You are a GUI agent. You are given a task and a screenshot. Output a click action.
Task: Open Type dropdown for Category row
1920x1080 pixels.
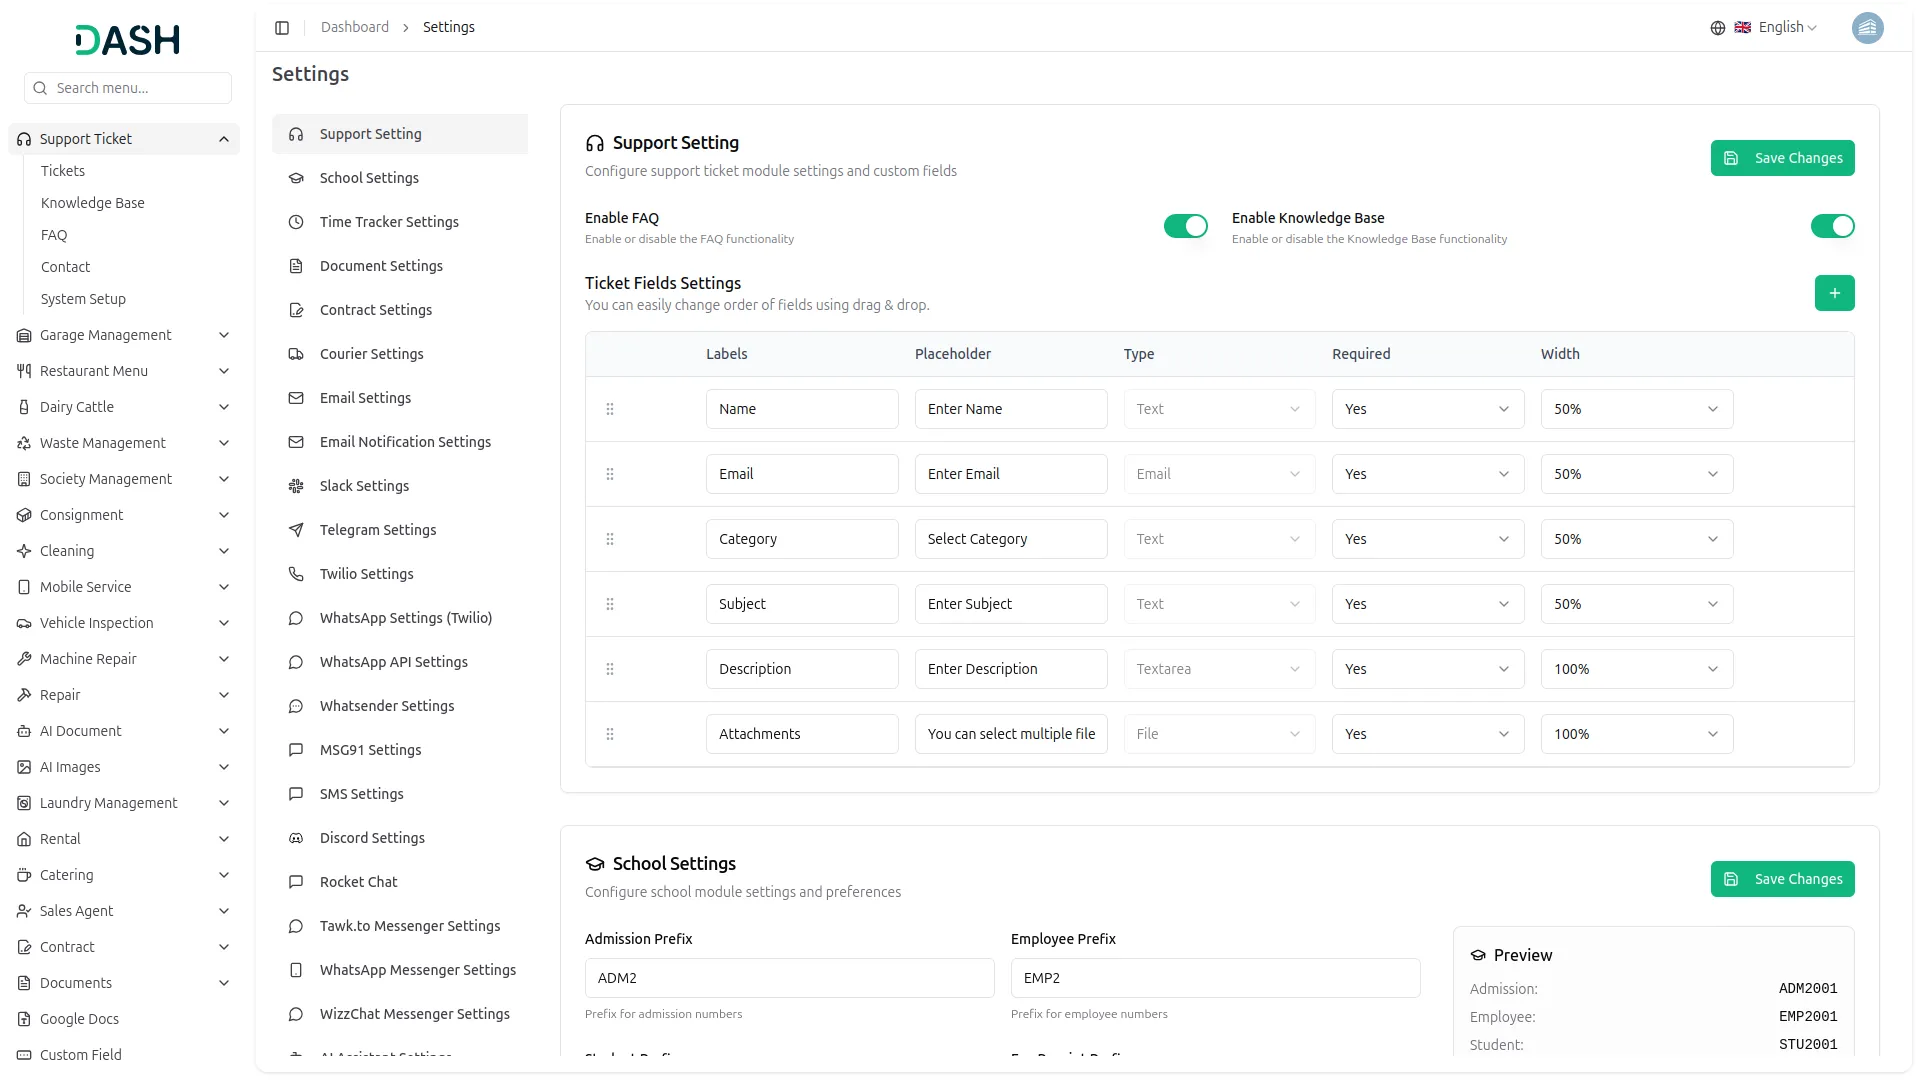[x=1219, y=539]
